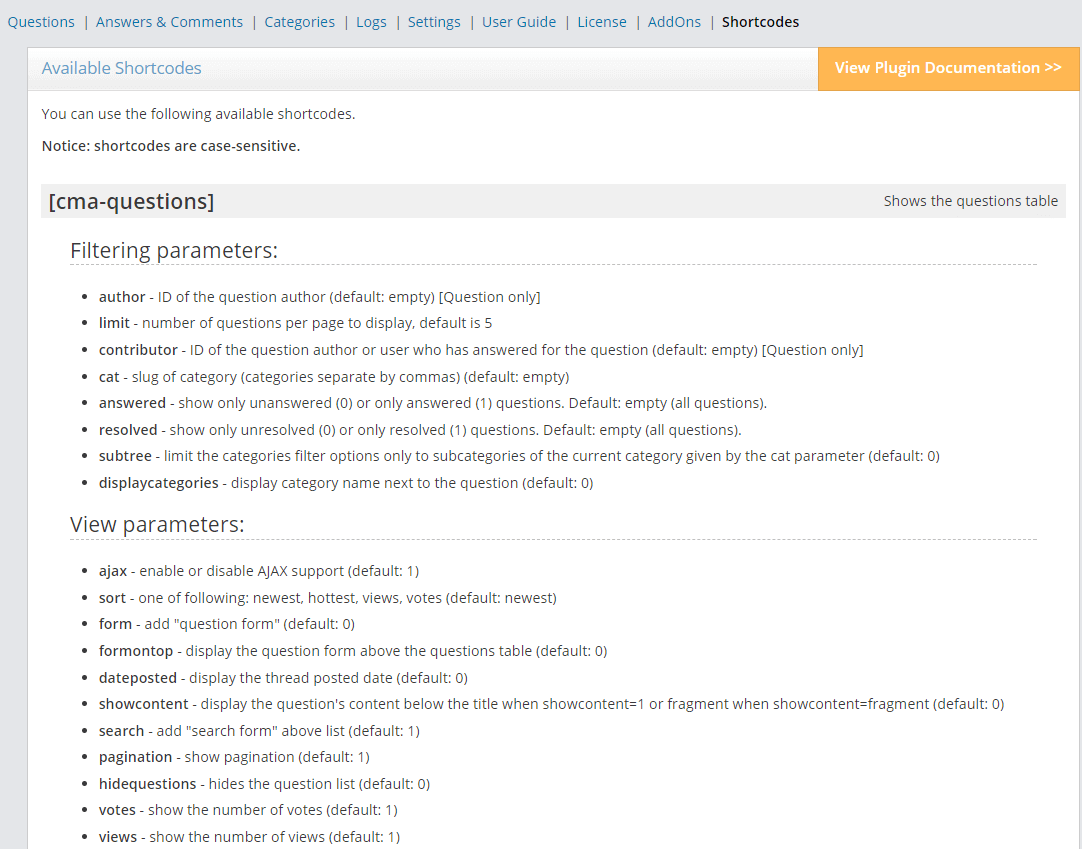Switch to the Categories tab
The height and width of the screenshot is (849, 1082).
point(299,21)
